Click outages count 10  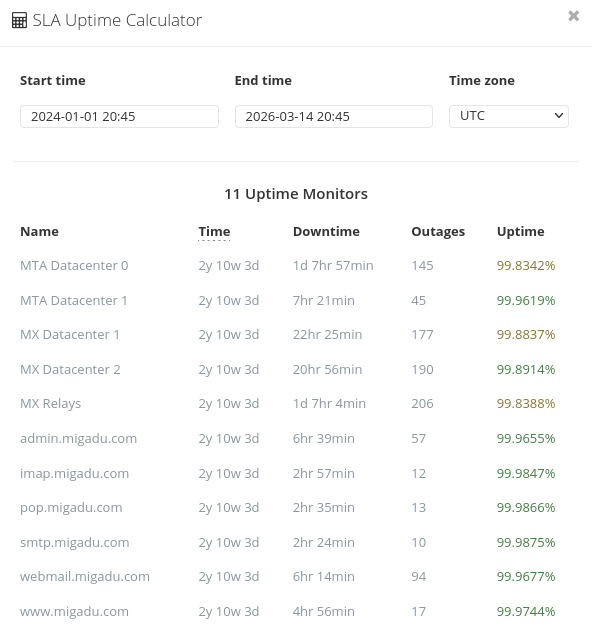419,542
